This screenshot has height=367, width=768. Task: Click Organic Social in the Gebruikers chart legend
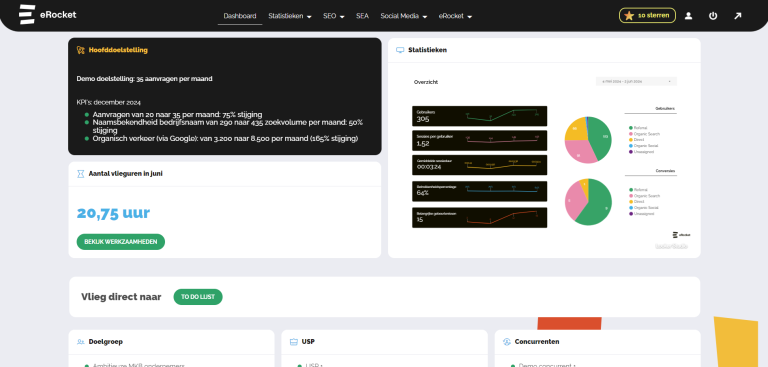[644, 146]
